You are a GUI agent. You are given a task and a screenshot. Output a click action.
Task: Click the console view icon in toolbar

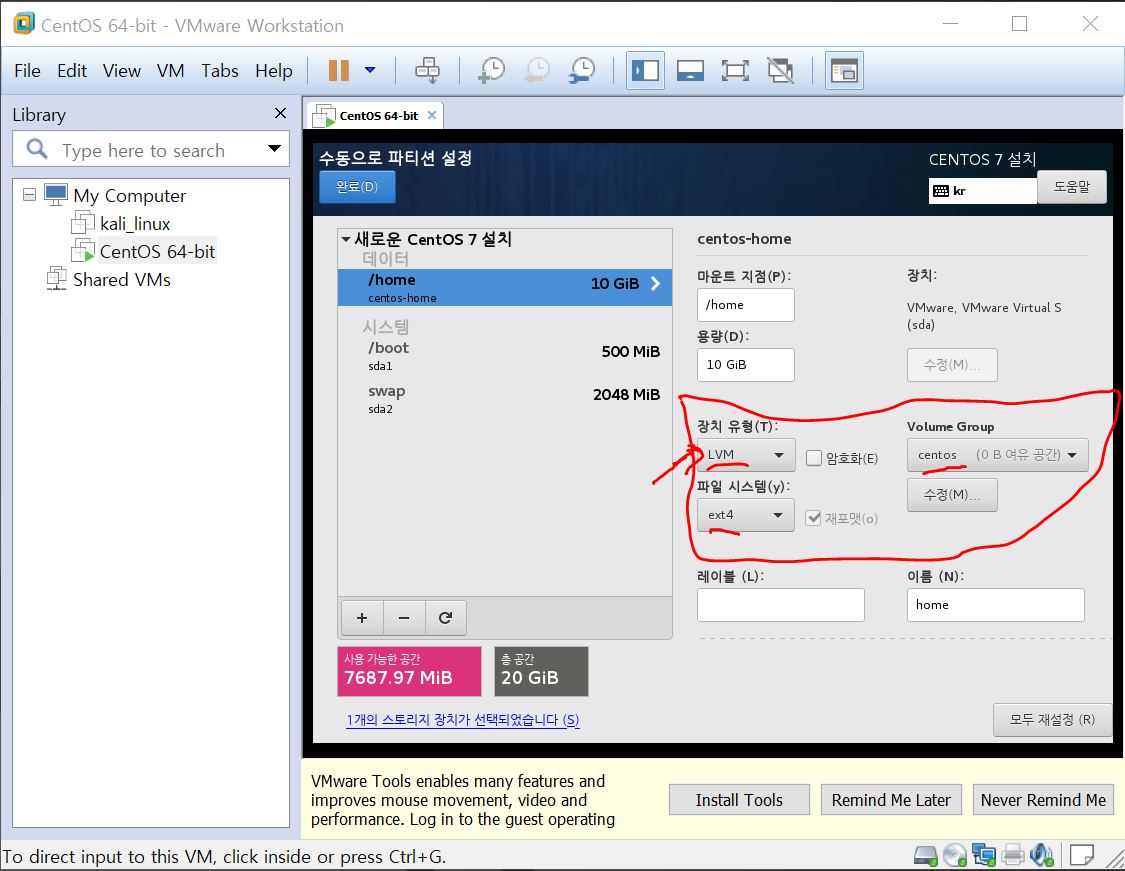tap(844, 70)
